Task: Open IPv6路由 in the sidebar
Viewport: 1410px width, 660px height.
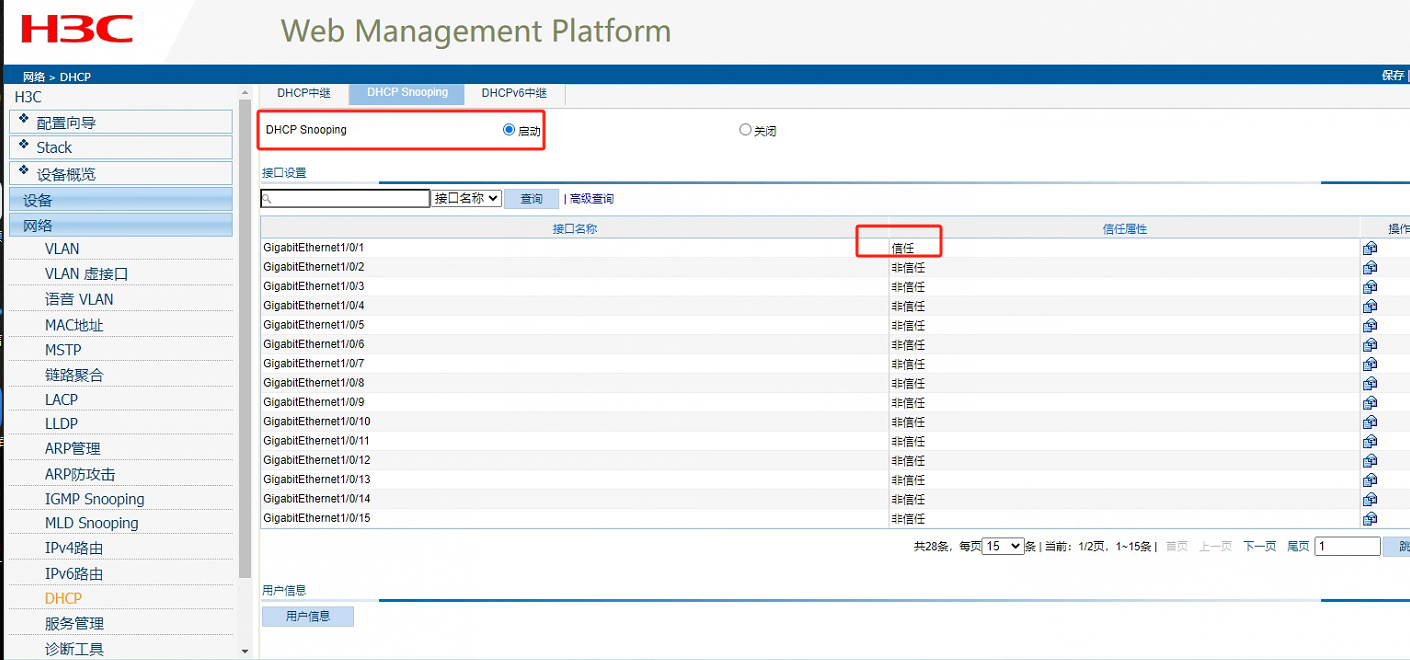Action: [x=74, y=573]
